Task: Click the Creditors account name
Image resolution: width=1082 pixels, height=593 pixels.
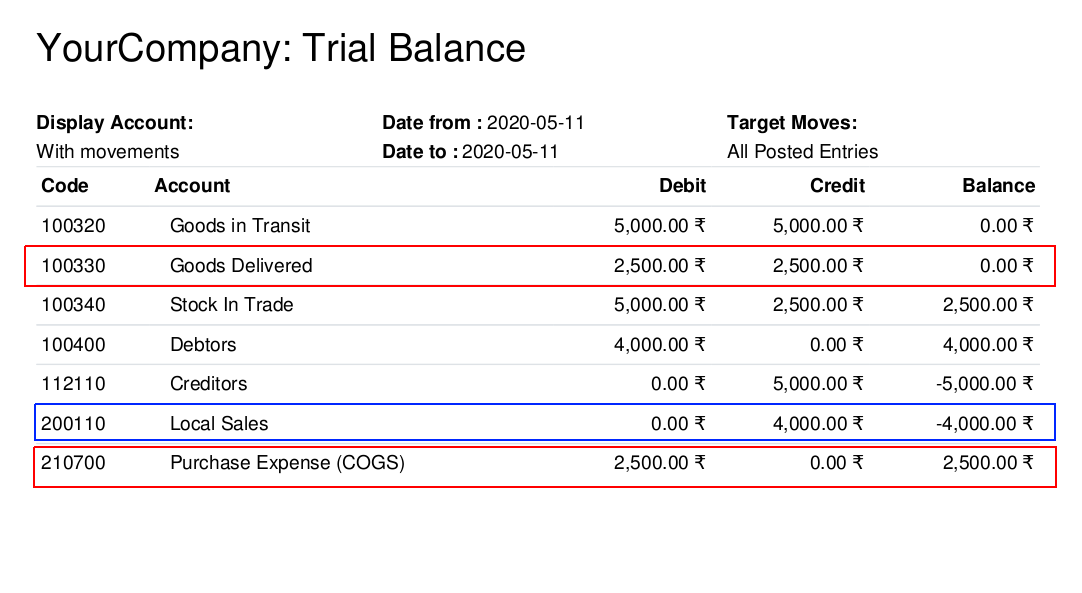Action: click(208, 384)
